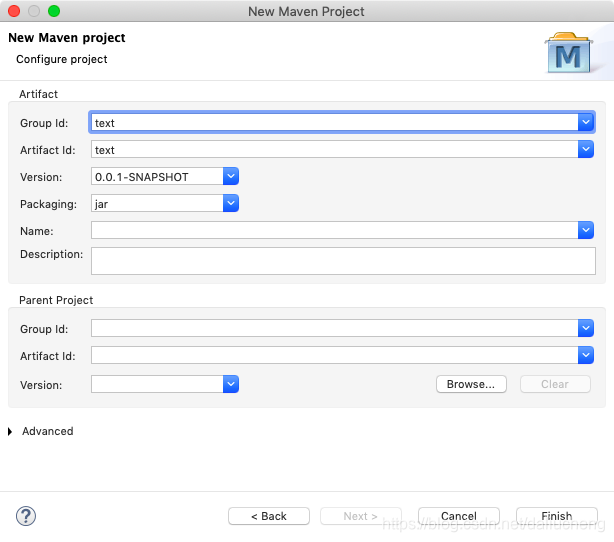Expand the Advanced section
614x542 pixels.
point(10,431)
